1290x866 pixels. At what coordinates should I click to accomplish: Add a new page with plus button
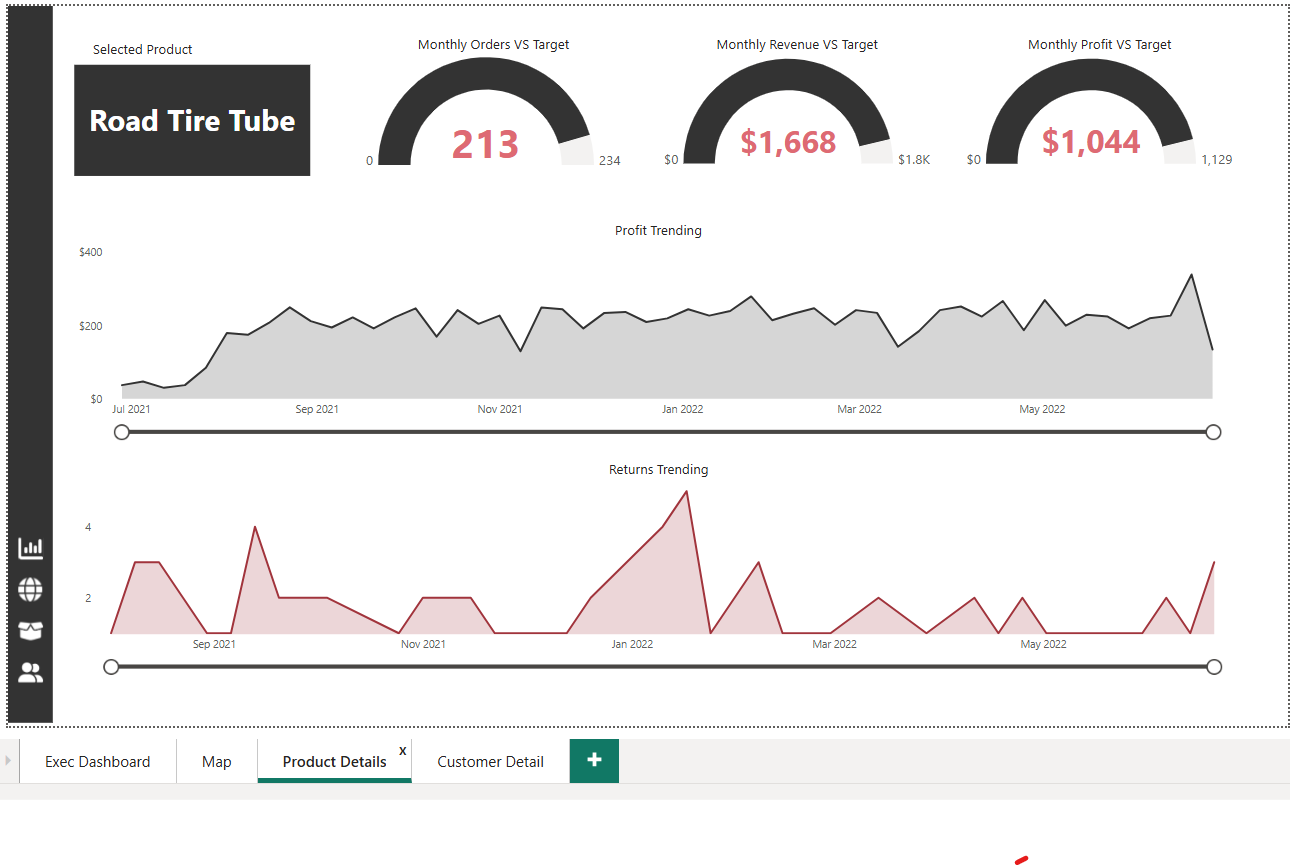[594, 760]
